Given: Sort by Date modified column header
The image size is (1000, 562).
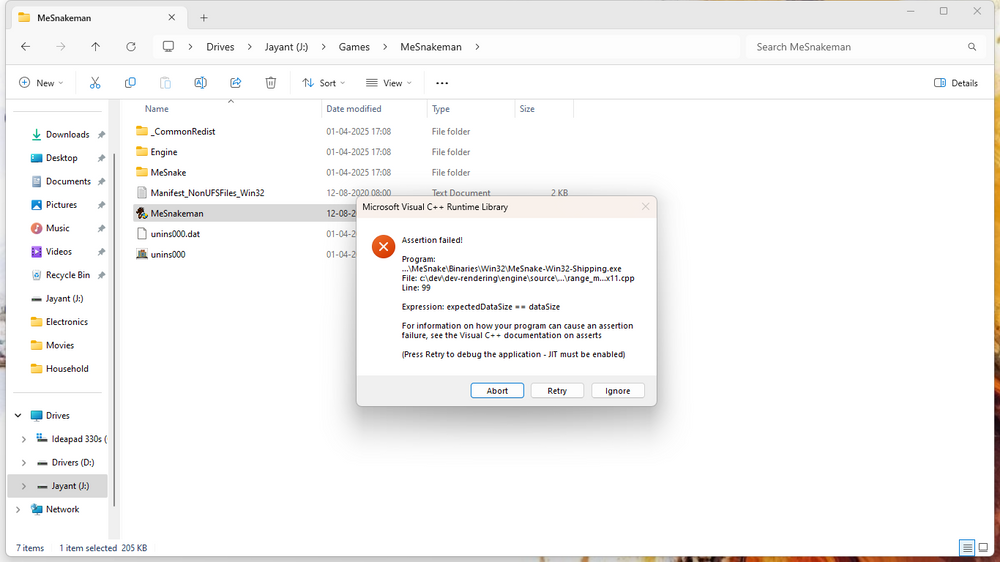Looking at the screenshot, I should click(354, 109).
